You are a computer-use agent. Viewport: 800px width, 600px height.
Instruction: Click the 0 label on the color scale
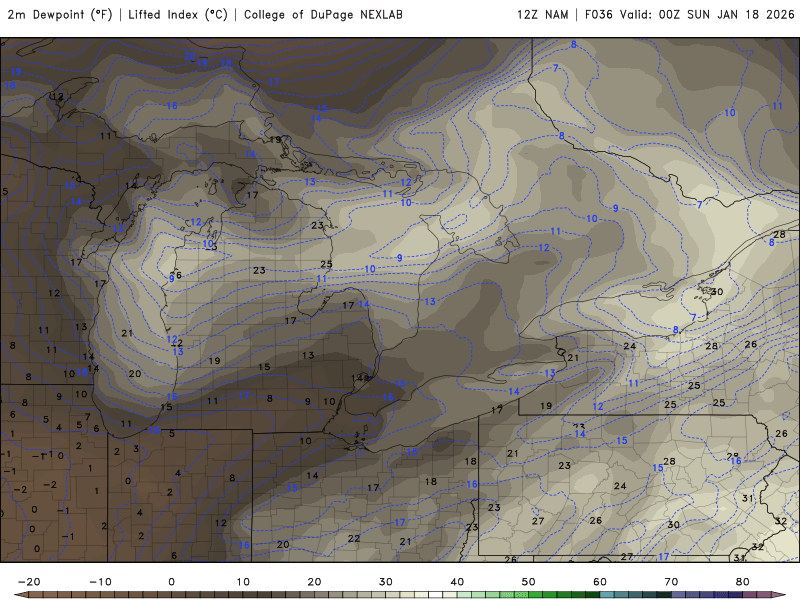(171, 582)
